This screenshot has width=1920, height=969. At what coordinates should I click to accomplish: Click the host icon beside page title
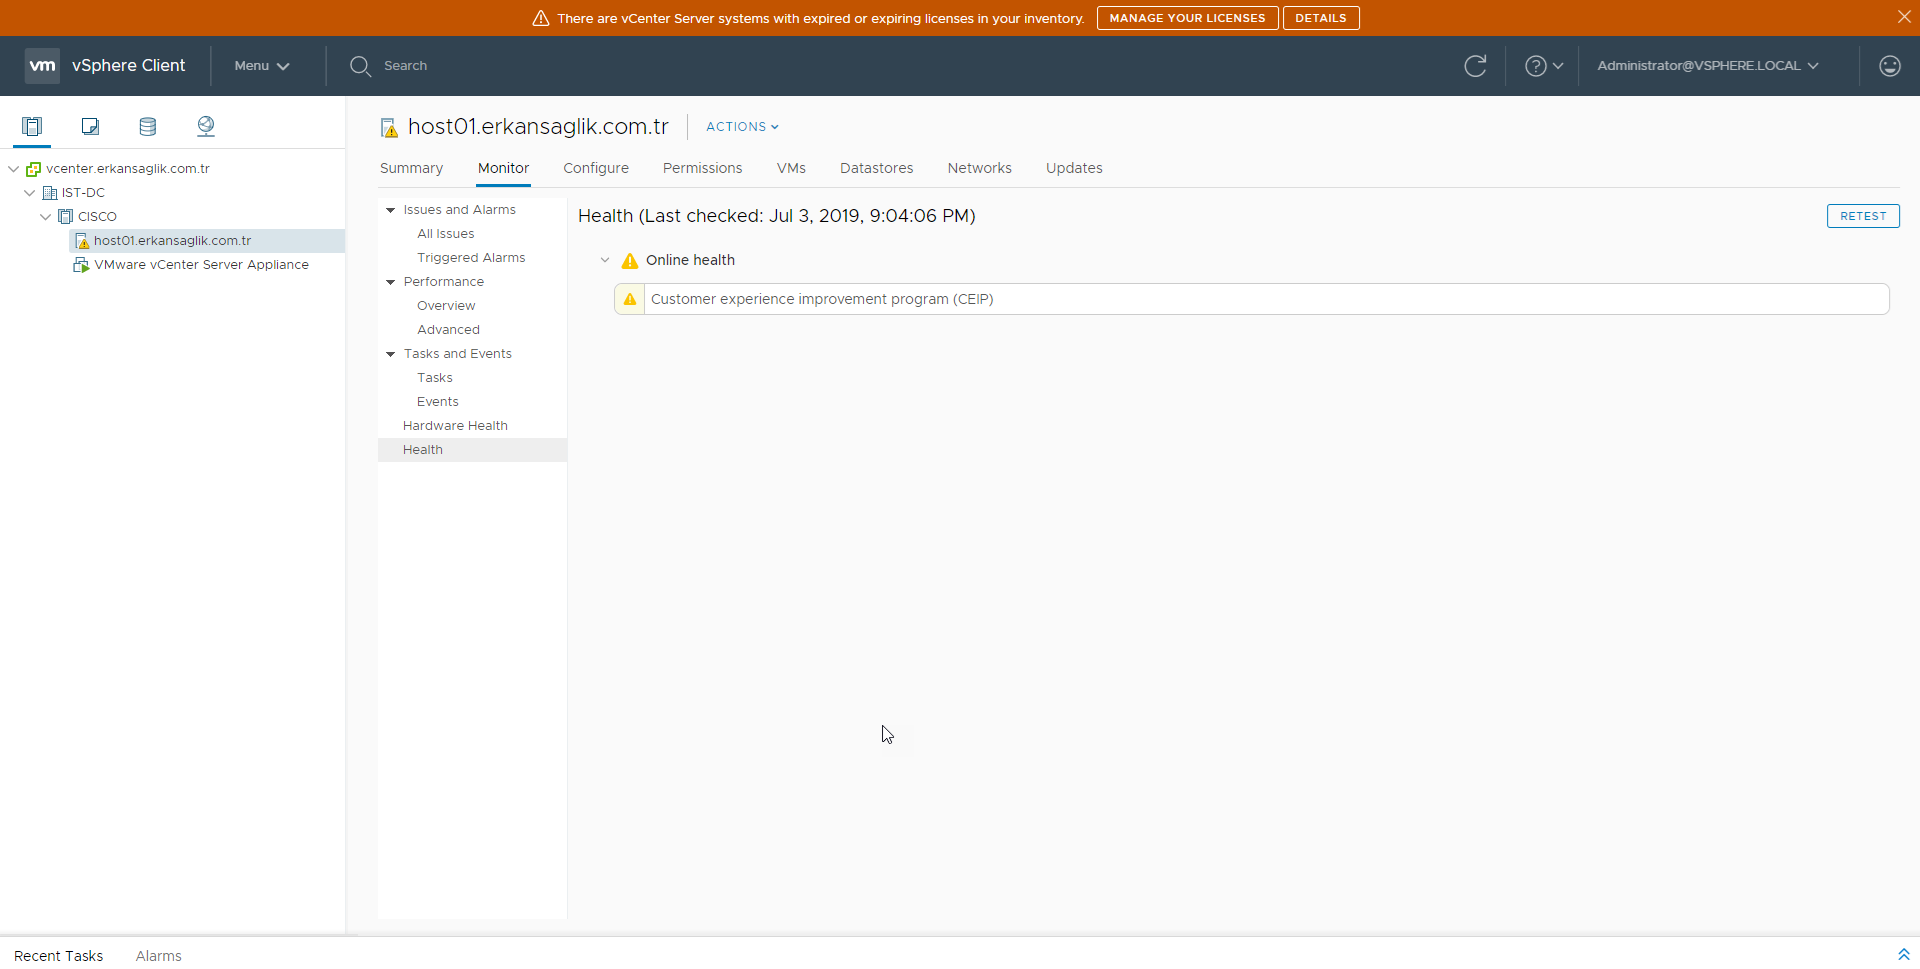(389, 127)
